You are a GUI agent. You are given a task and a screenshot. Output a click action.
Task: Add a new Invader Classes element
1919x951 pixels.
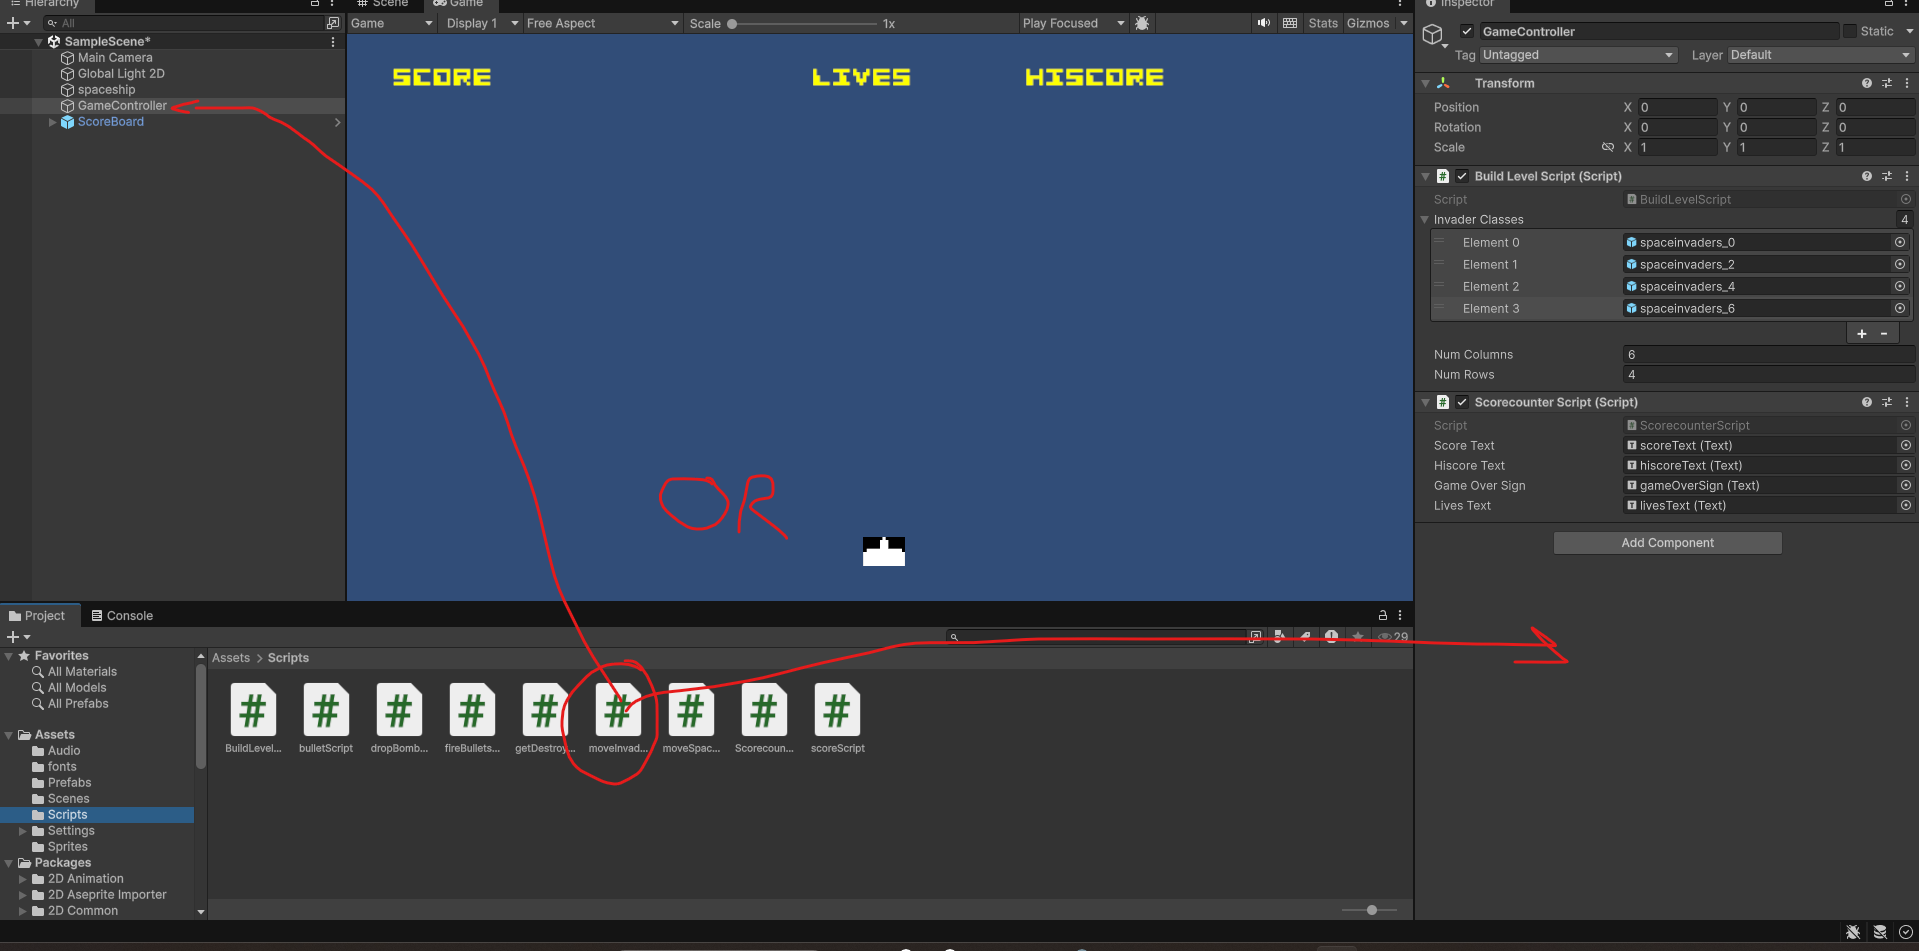[1861, 334]
